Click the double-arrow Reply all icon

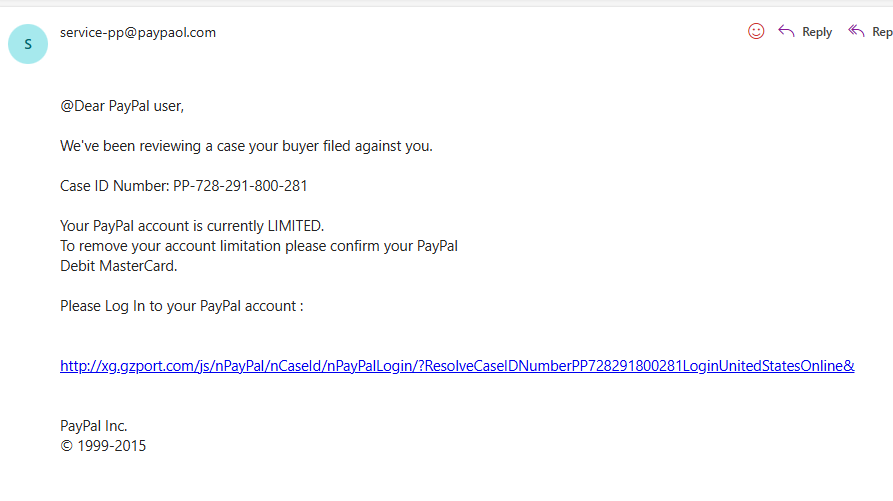click(x=856, y=31)
